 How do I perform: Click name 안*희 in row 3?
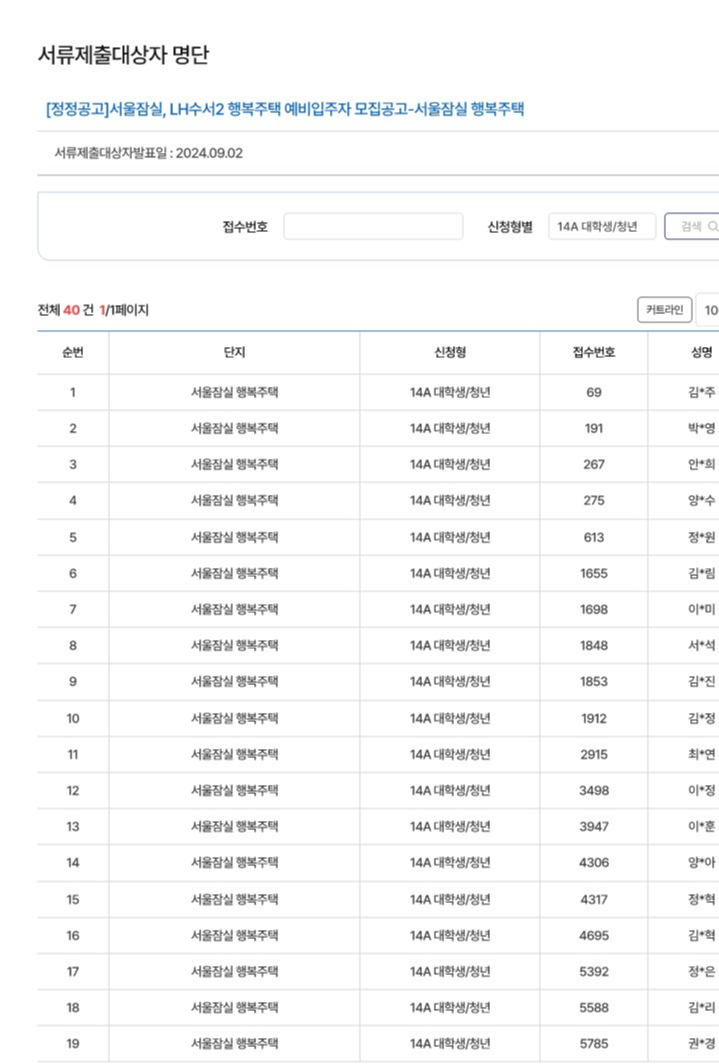coord(701,464)
